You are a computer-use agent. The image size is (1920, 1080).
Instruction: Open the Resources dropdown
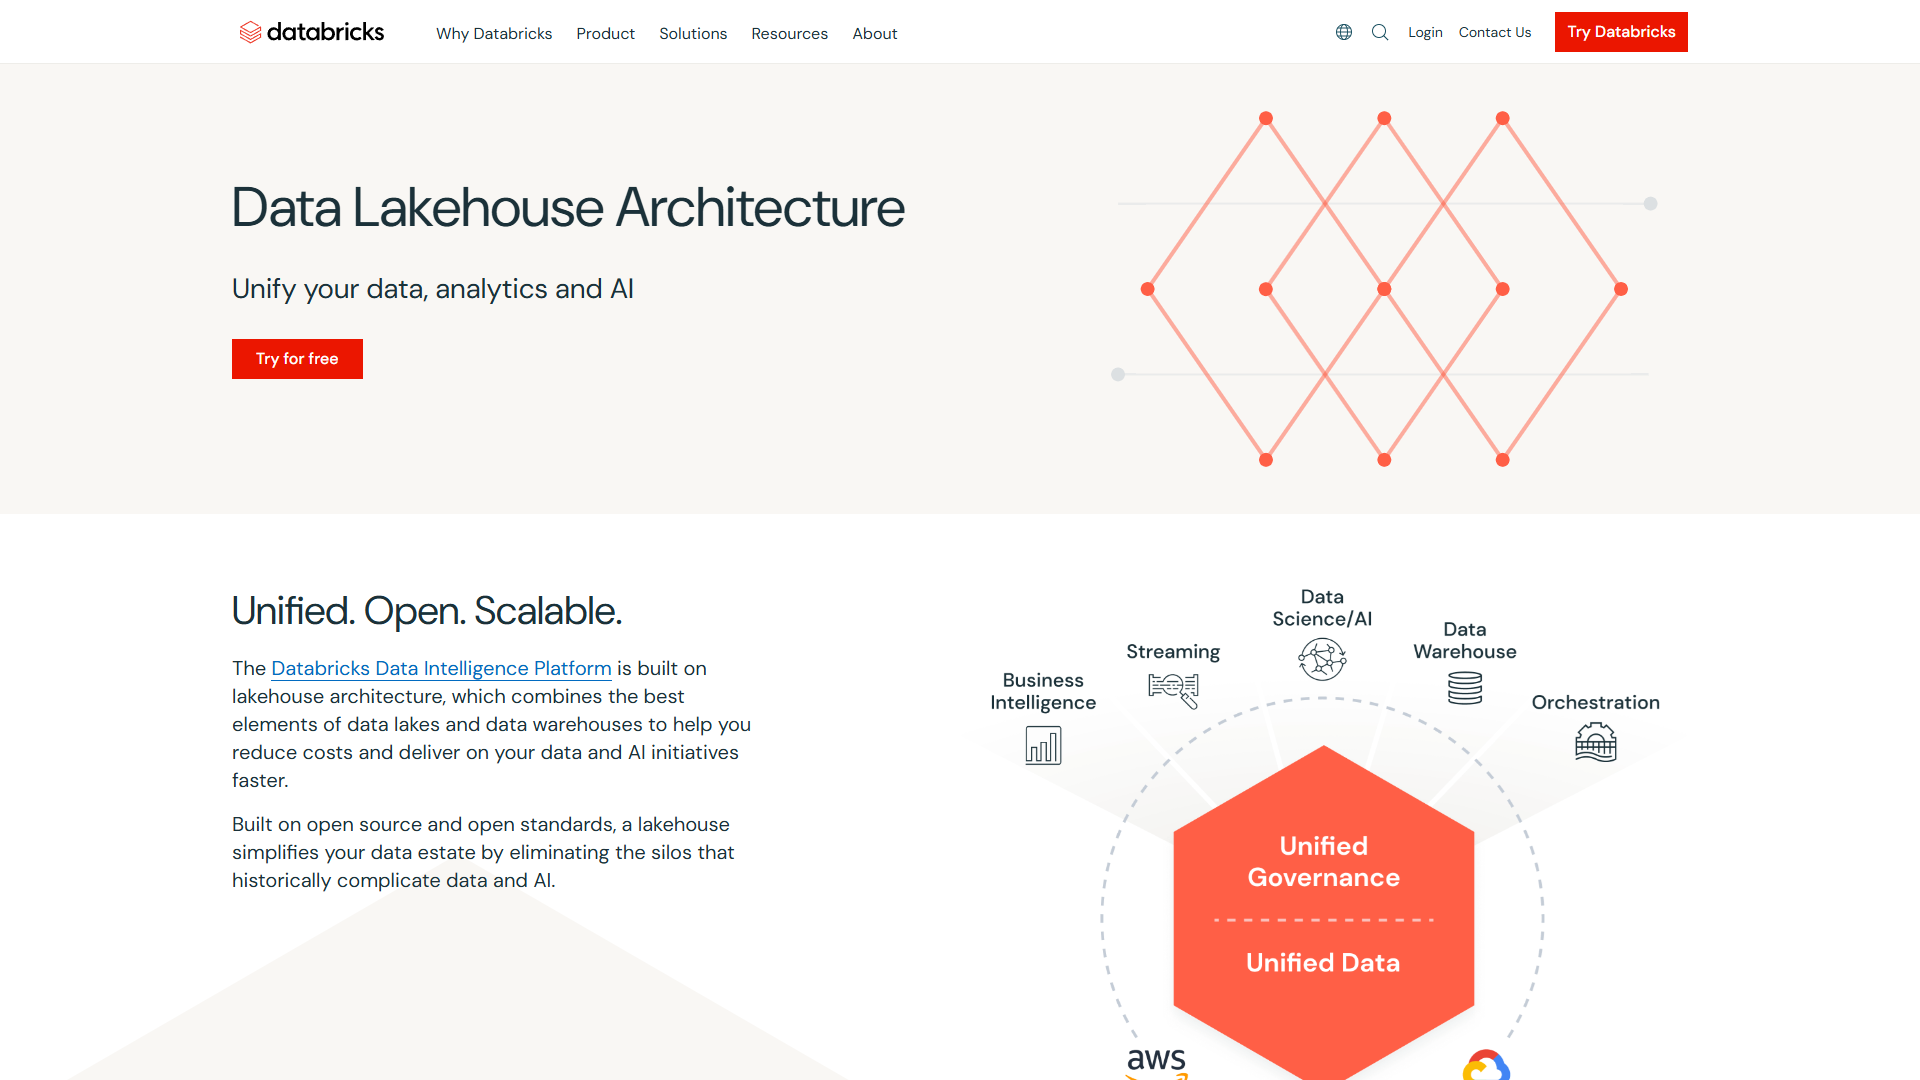click(x=789, y=33)
